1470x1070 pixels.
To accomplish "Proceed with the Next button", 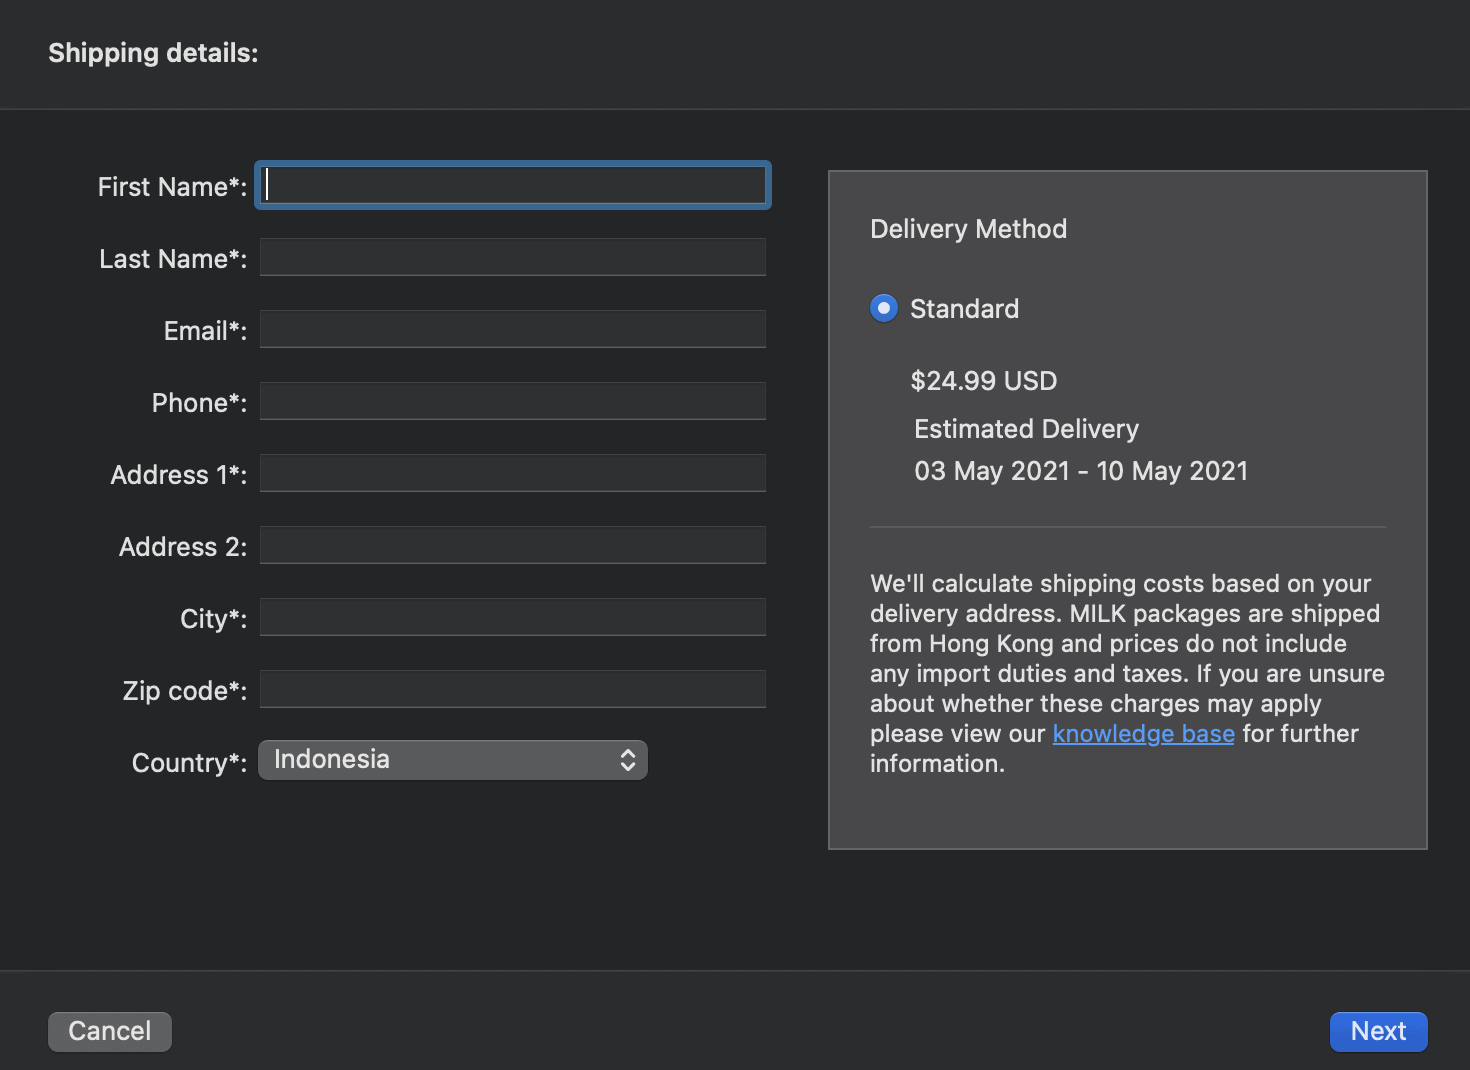I will (x=1378, y=1031).
